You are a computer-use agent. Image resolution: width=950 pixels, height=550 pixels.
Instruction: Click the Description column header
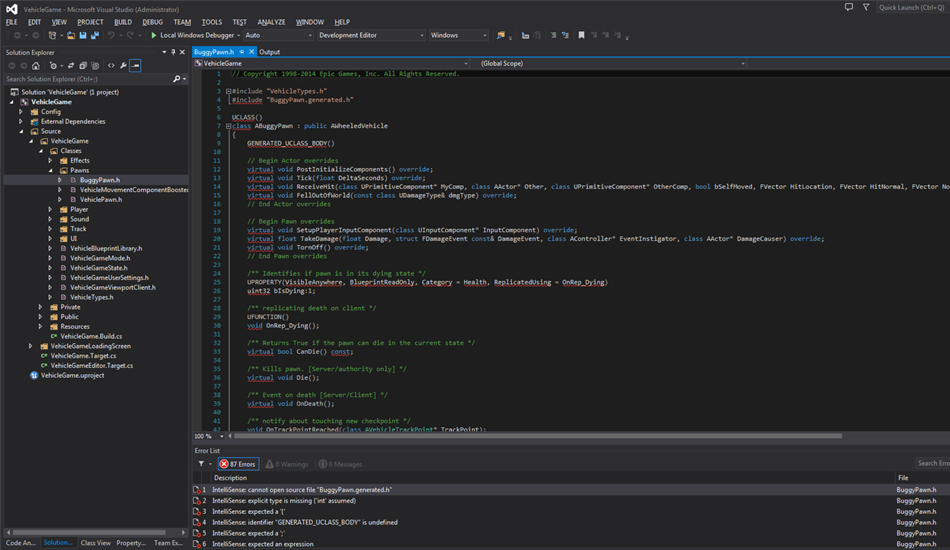(x=230, y=478)
